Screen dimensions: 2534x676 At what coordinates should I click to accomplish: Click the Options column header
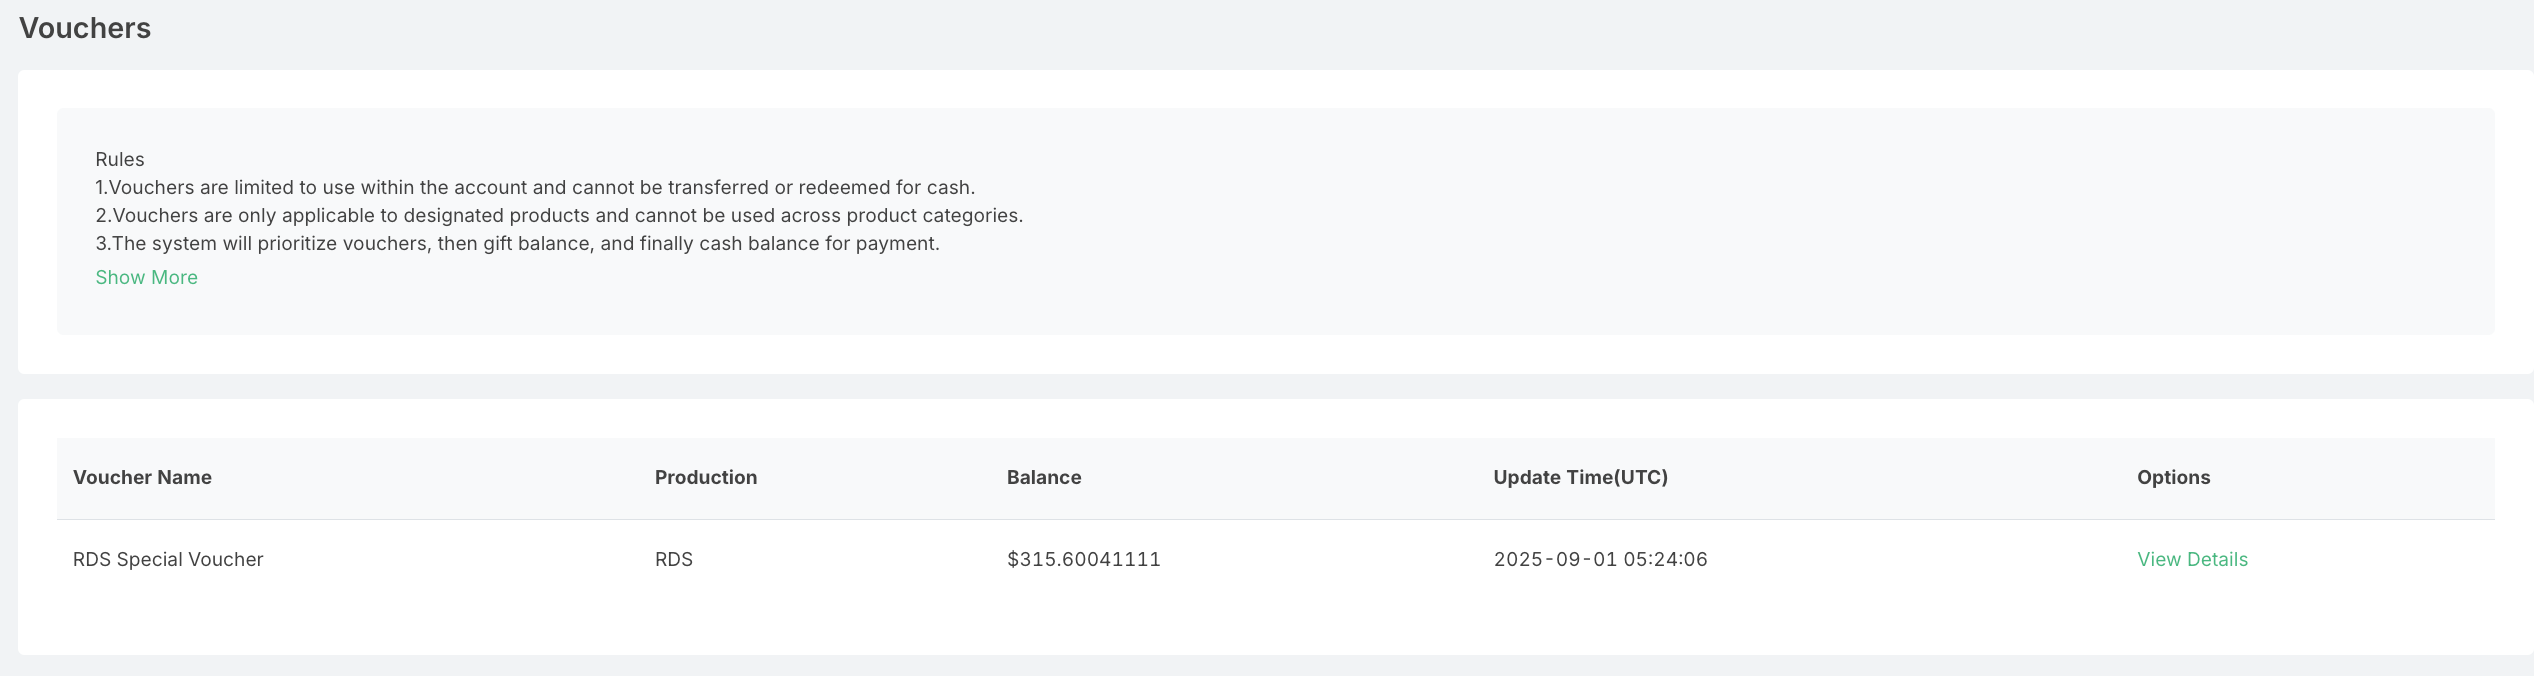(x=2173, y=477)
